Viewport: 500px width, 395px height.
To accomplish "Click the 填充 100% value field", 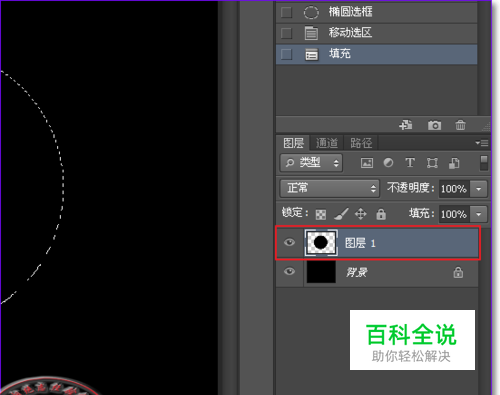I will (454, 214).
